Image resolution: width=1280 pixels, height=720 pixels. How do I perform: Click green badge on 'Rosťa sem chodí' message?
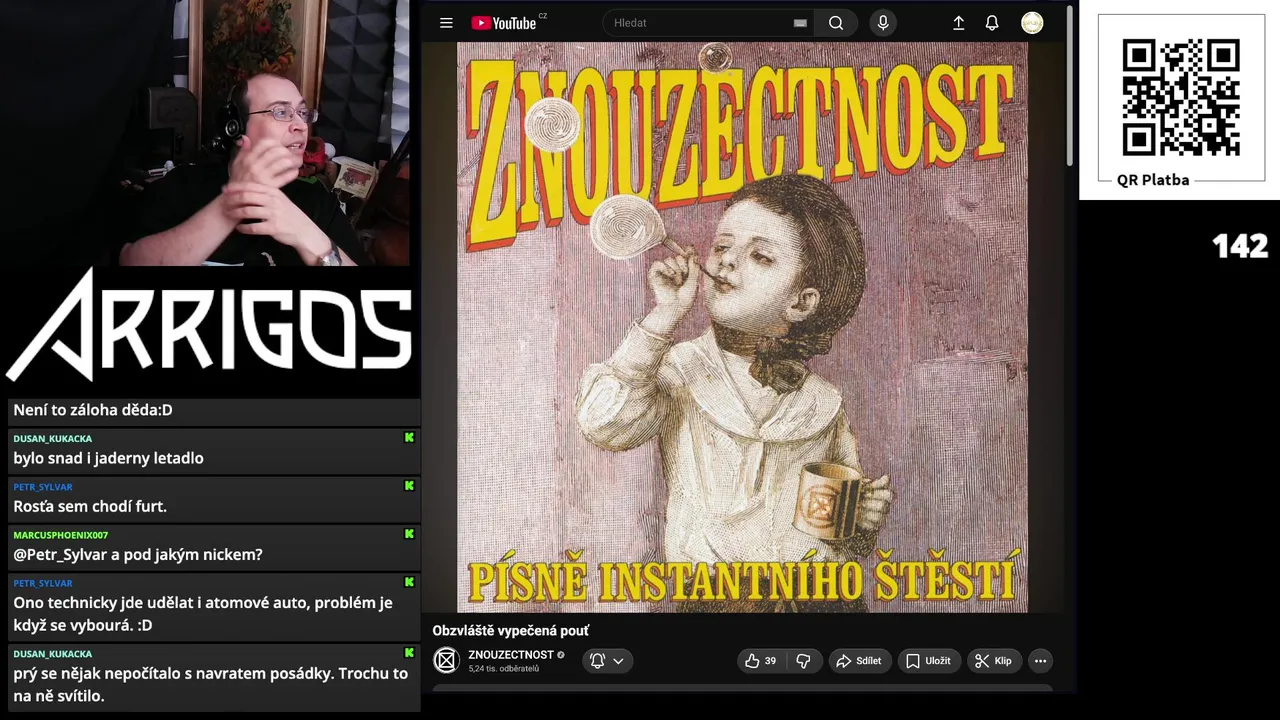click(x=409, y=486)
